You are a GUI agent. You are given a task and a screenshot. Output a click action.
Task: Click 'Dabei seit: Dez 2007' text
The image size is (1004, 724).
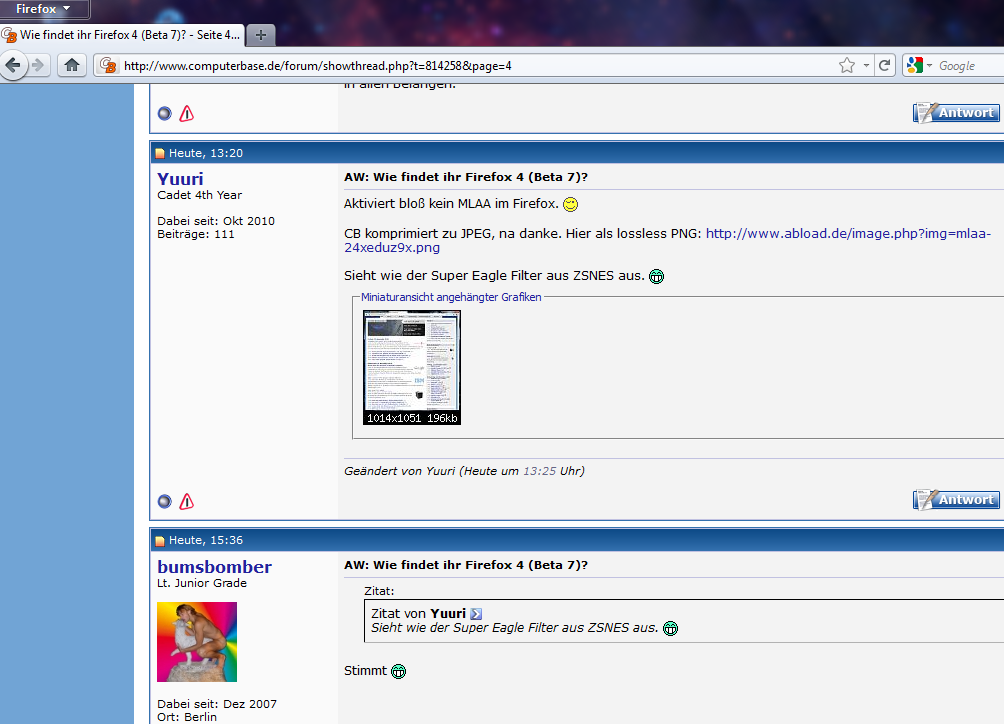pyautogui.click(x=216, y=704)
